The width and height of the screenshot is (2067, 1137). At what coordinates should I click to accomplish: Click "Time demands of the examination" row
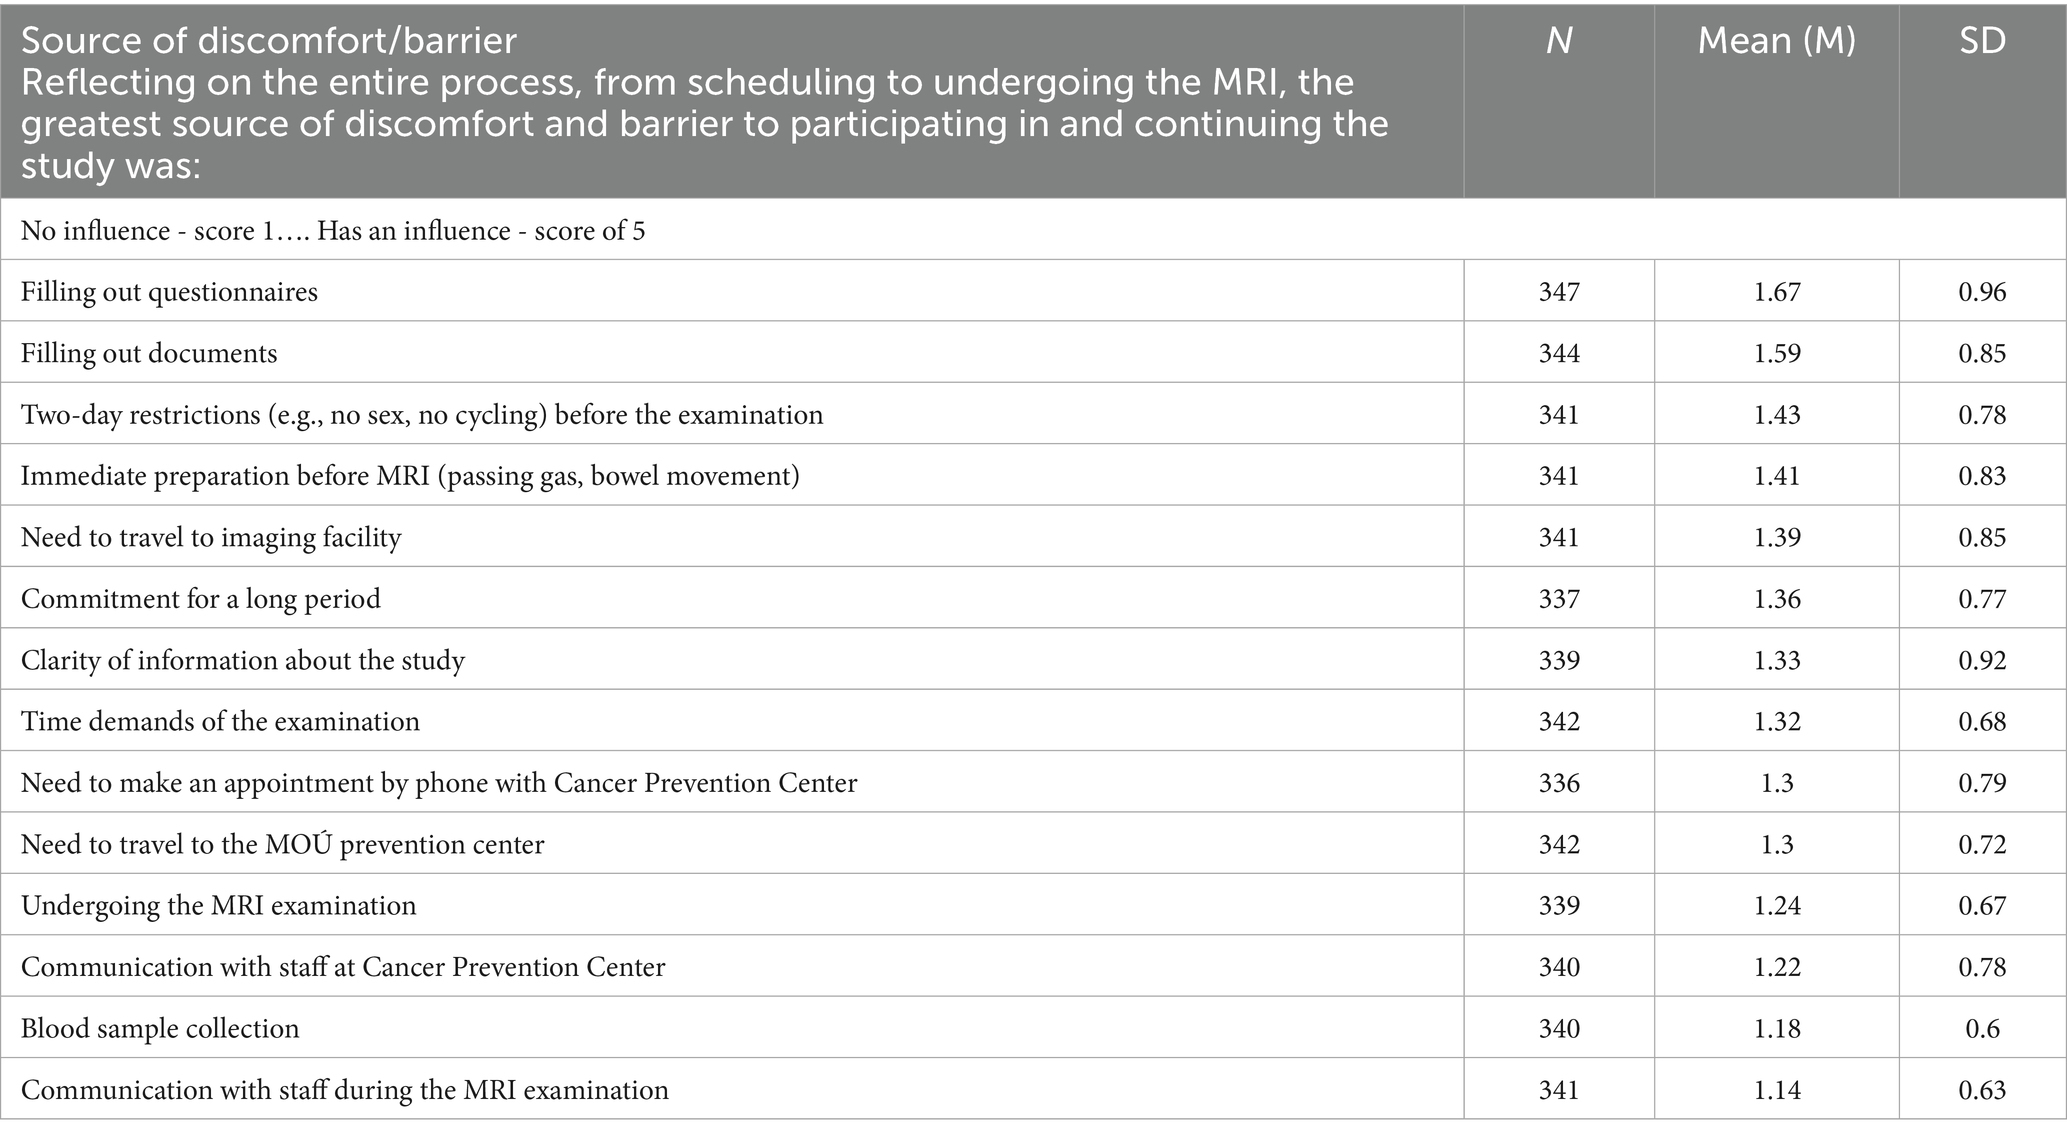pyautogui.click(x=220, y=722)
